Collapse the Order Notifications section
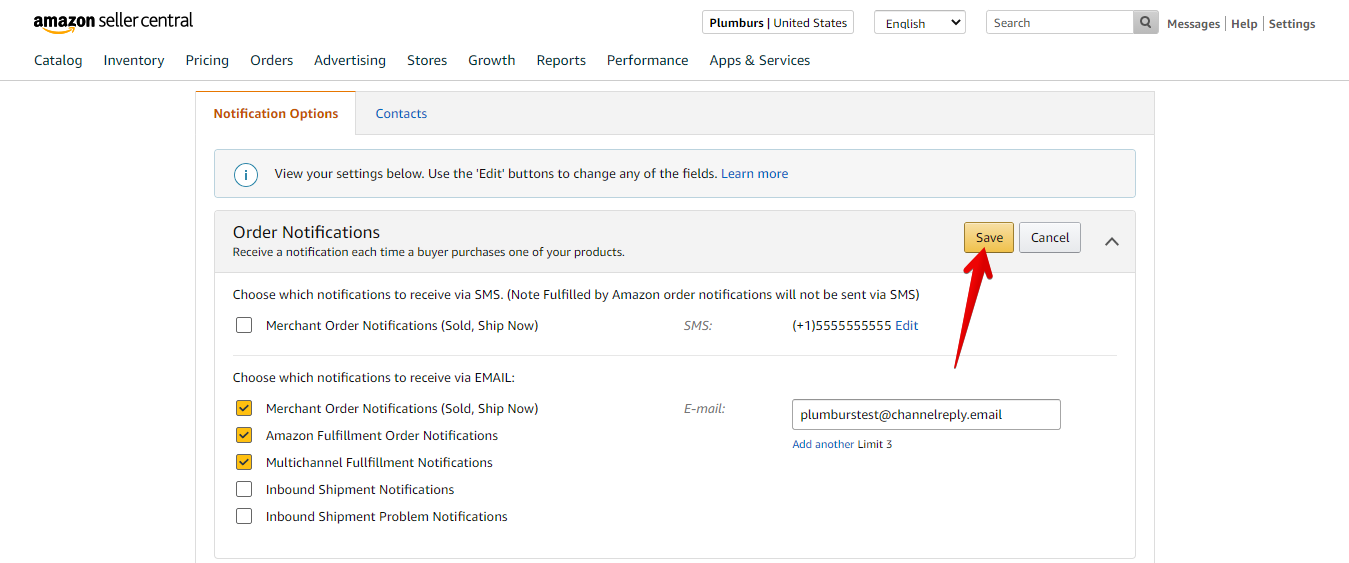Viewport: 1349px width, 563px height. tap(1111, 241)
